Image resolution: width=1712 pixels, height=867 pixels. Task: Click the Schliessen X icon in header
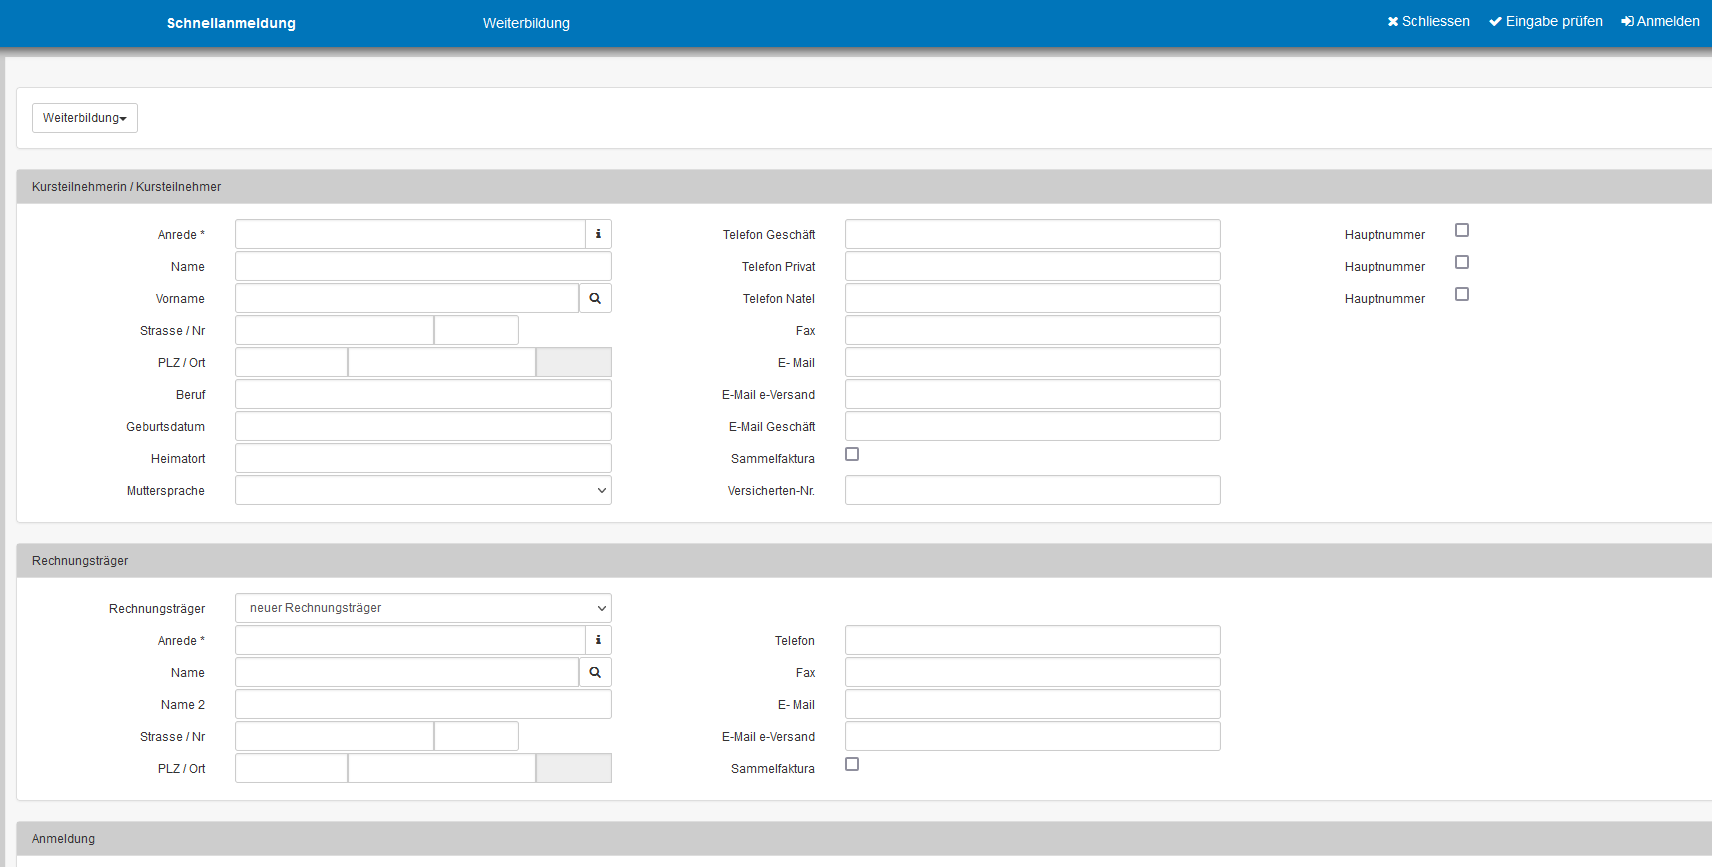1393,22
